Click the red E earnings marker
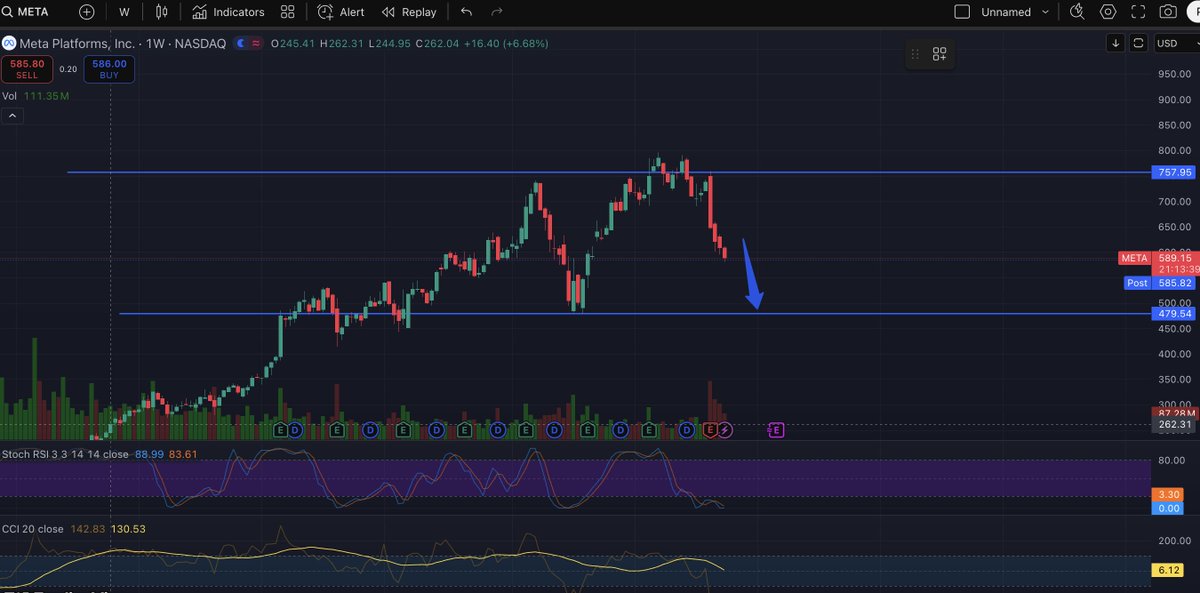The height and width of the screenshot is (593, 1200). [x=711, y=430]
